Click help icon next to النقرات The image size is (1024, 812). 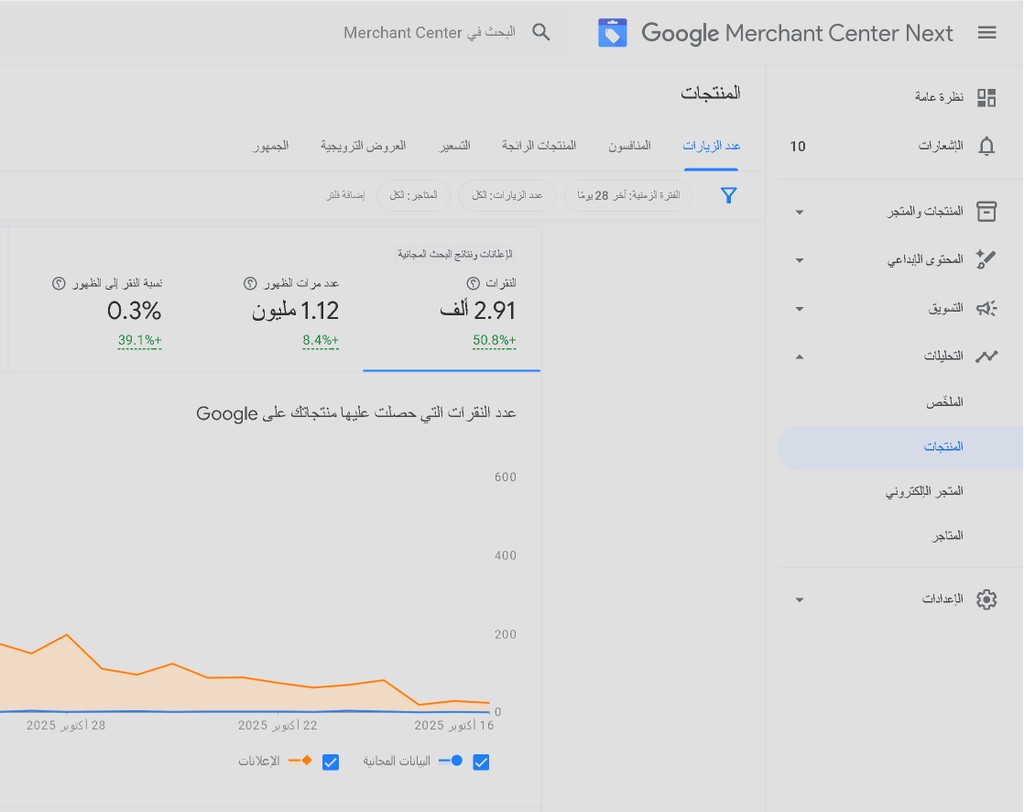tap(473, 283)
